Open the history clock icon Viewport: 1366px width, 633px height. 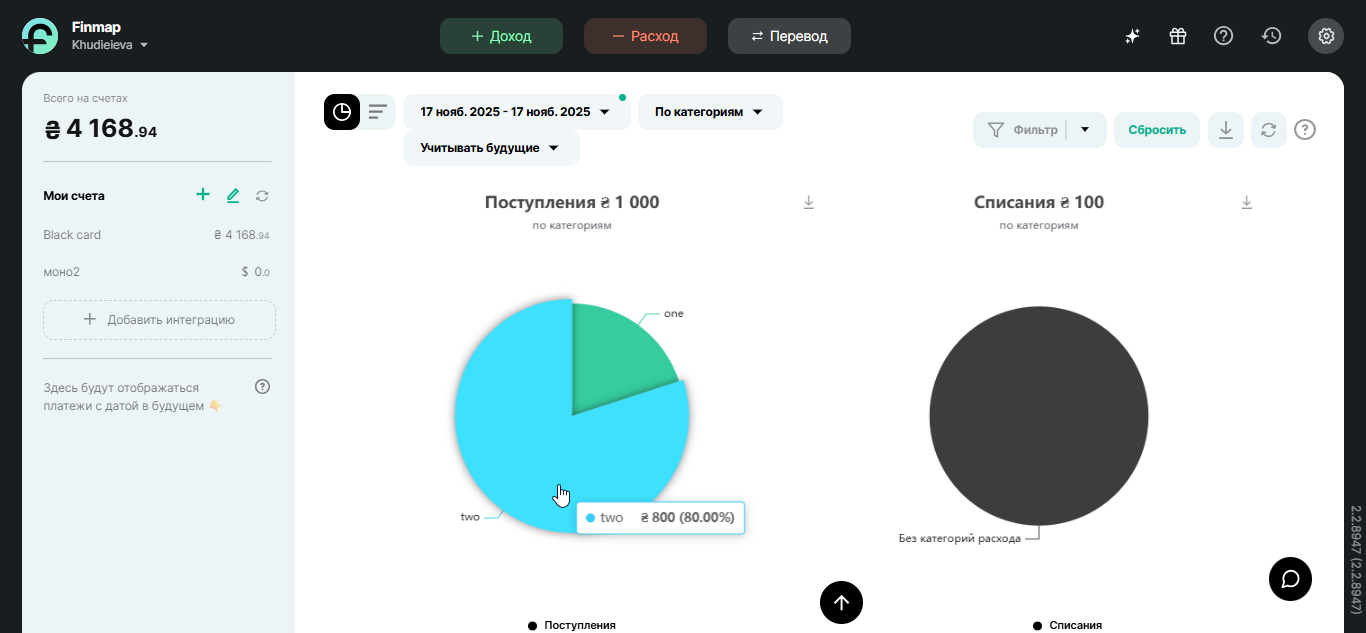[1271, 36]
